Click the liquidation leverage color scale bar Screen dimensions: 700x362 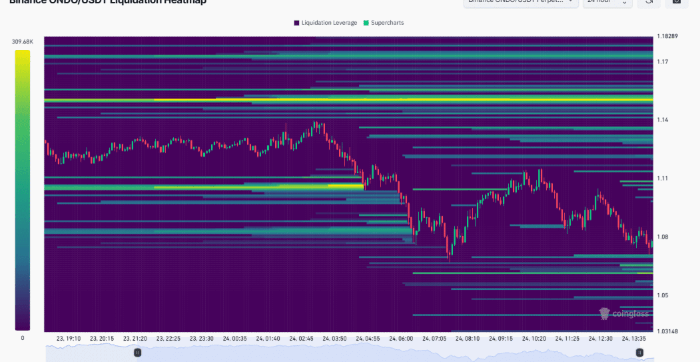22,190
